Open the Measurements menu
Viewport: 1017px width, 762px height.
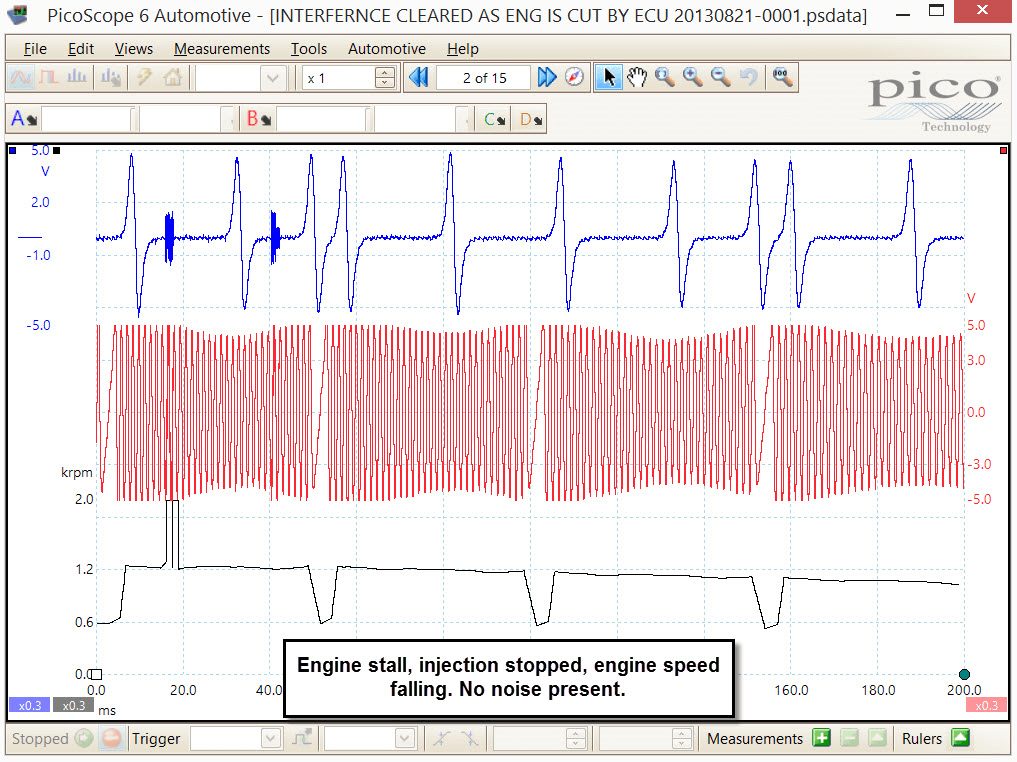pos(222,49)
